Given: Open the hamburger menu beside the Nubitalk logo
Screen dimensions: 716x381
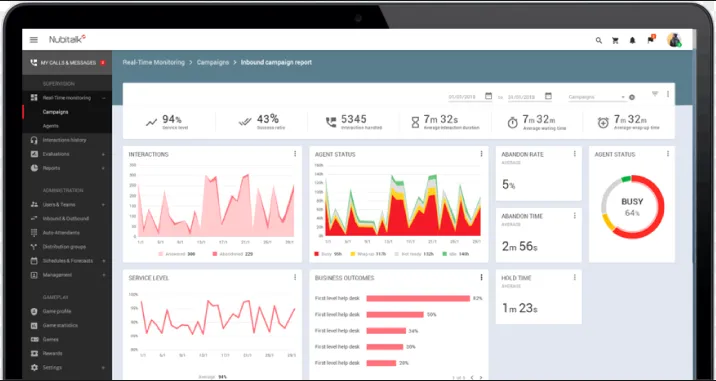Looking at the screenshot, I should point(34,40).
